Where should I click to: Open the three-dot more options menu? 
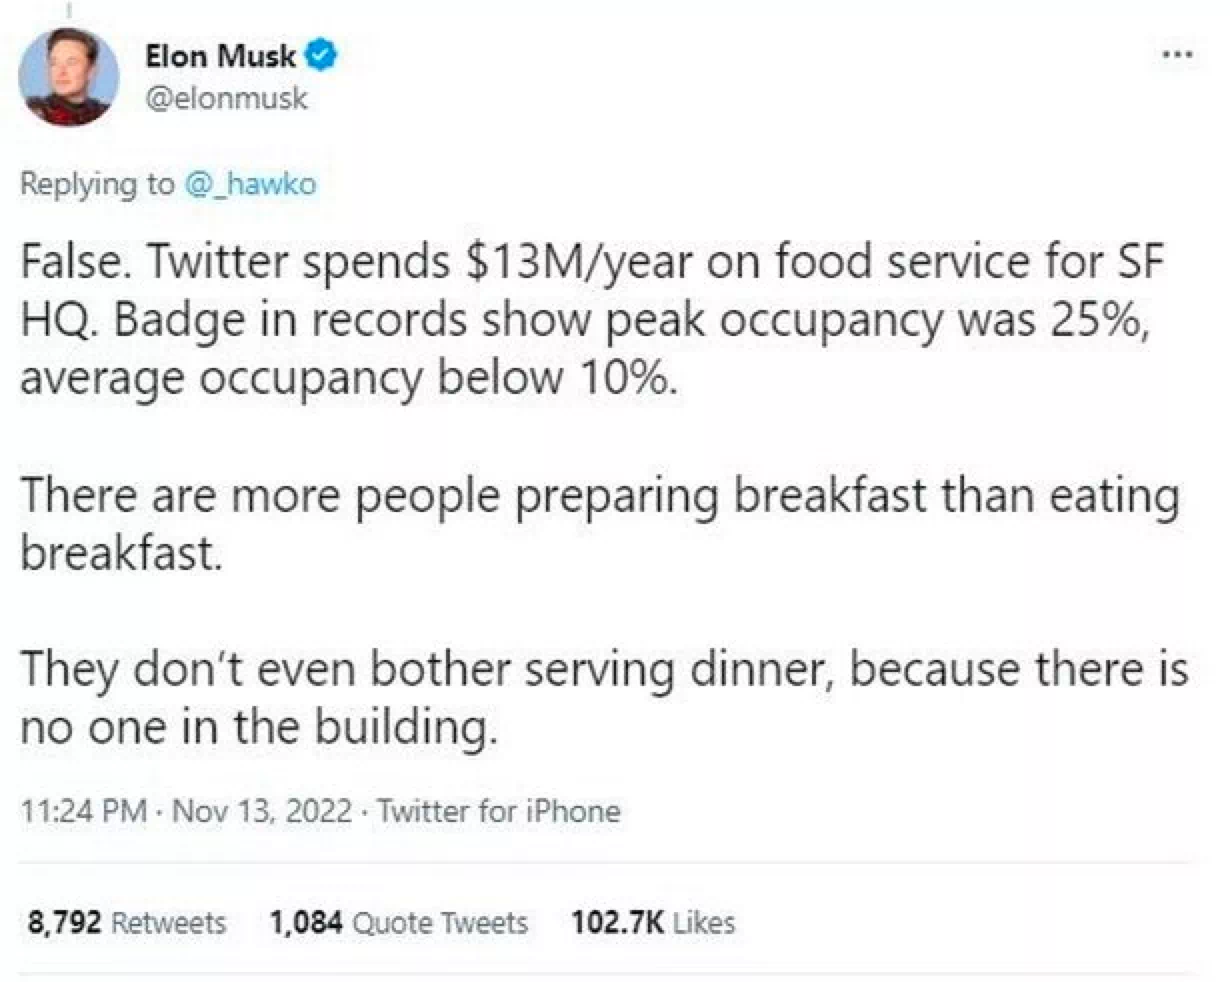tap(1179, 54)
